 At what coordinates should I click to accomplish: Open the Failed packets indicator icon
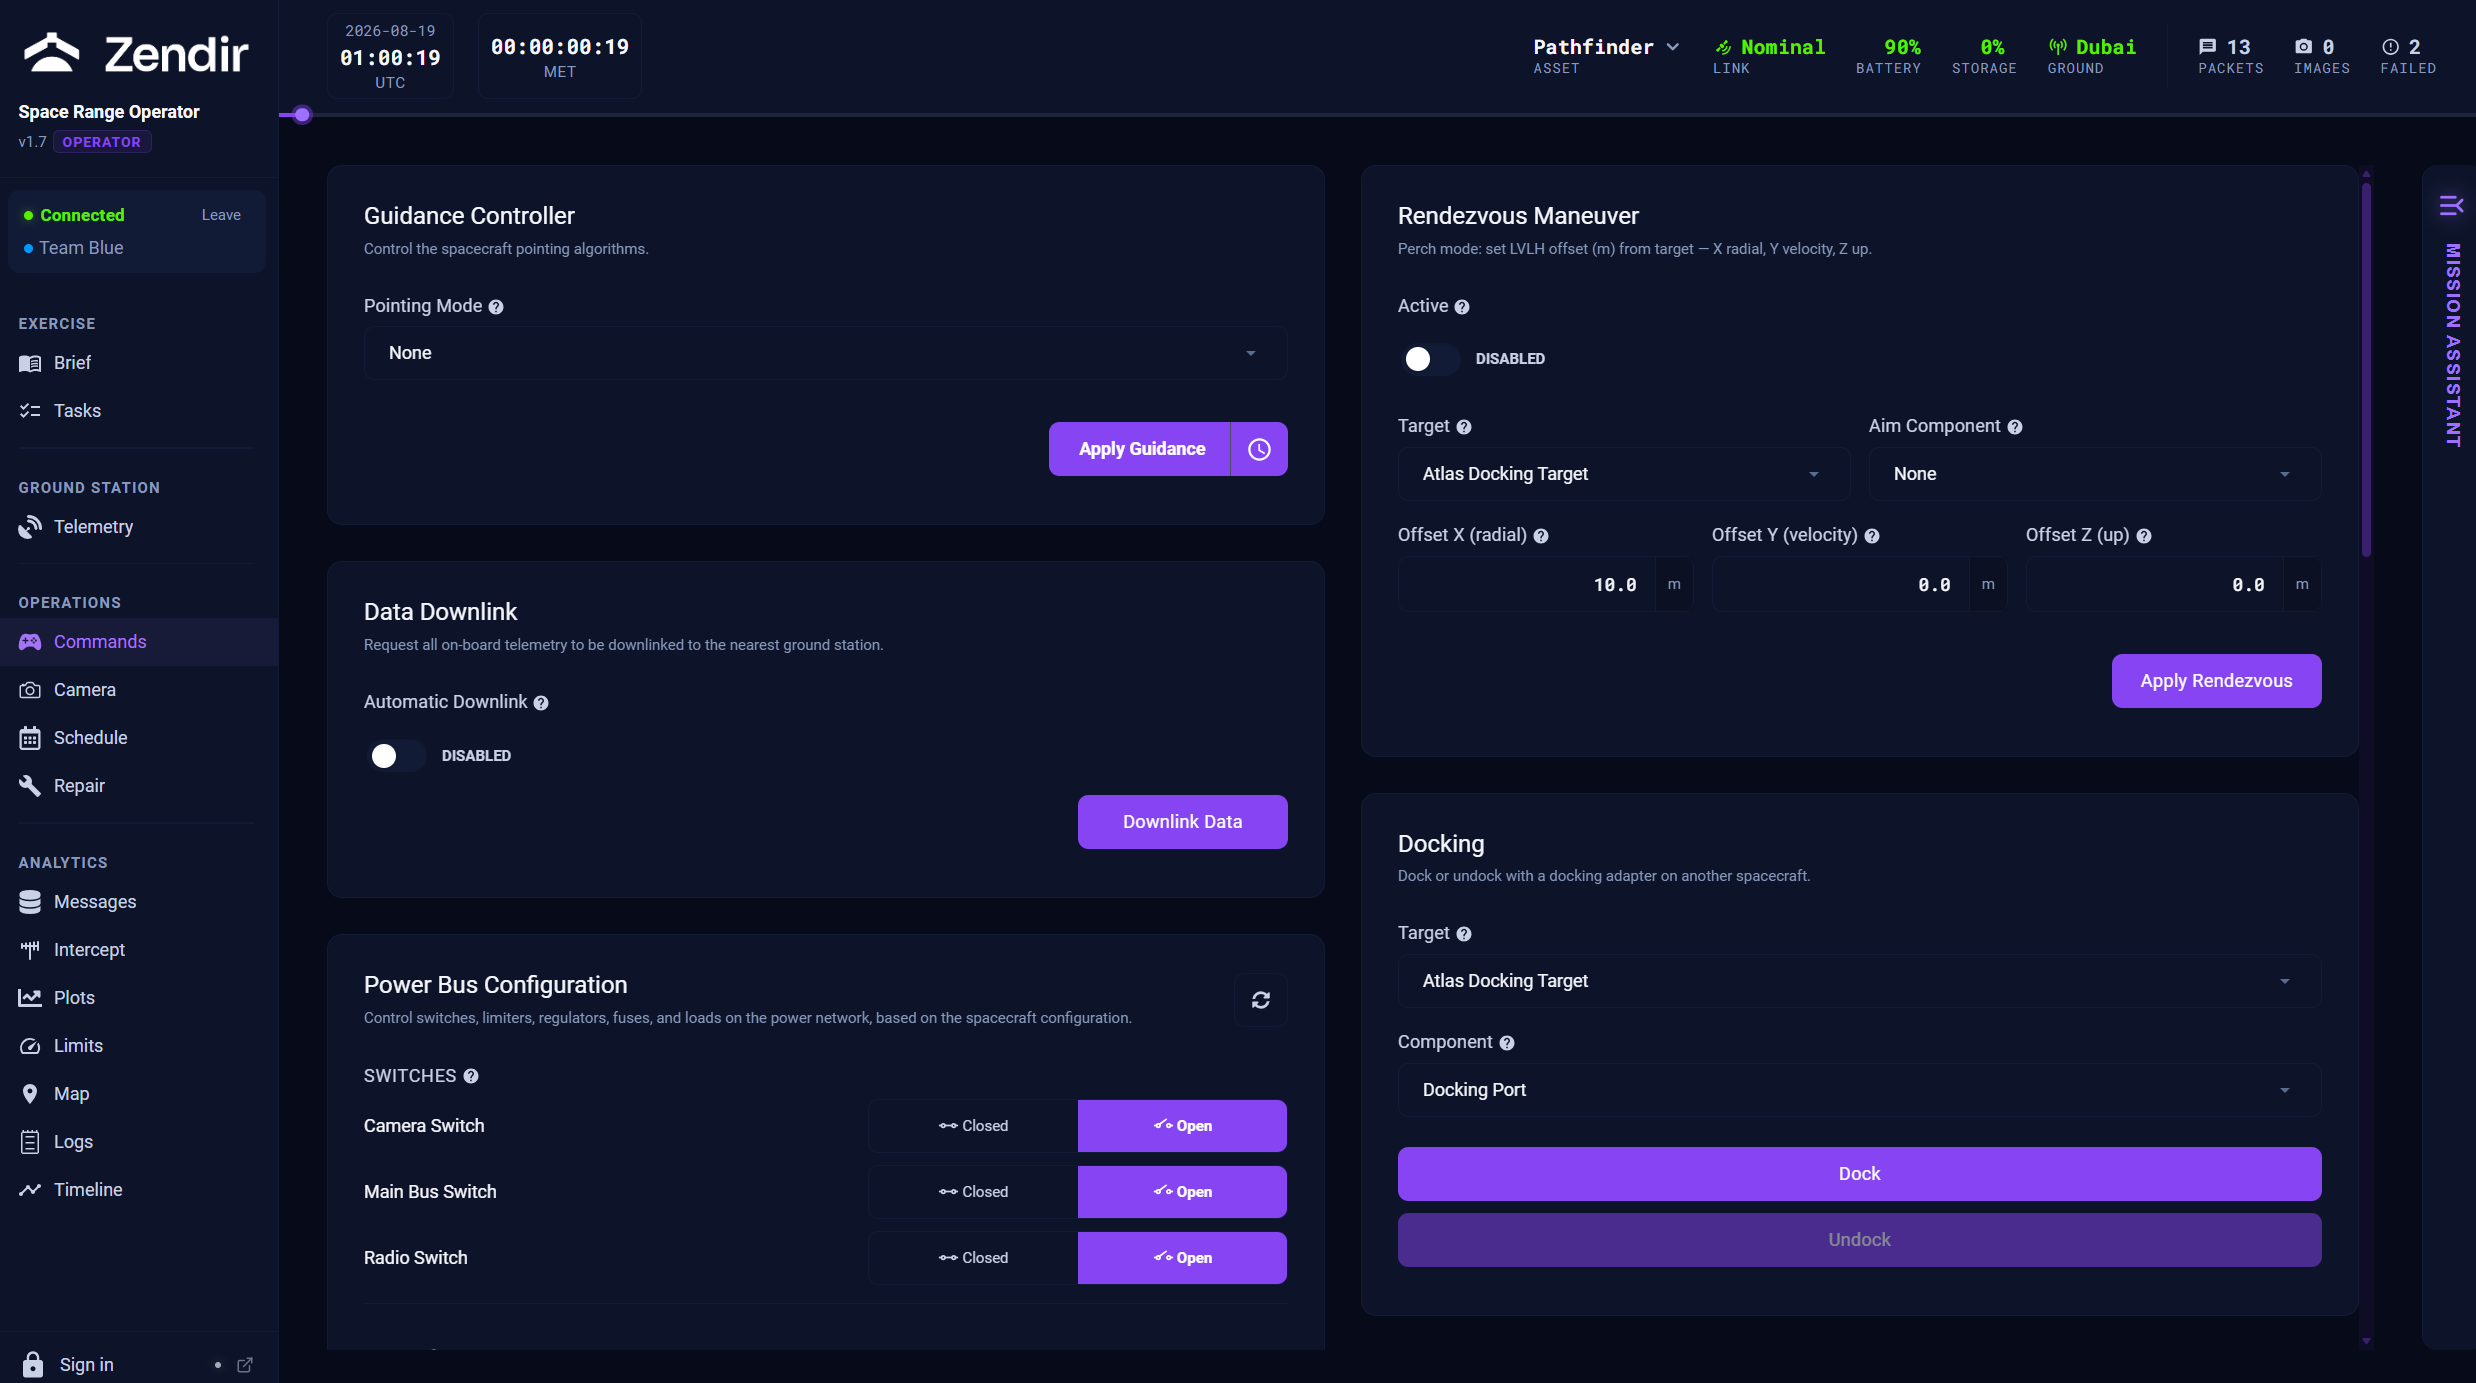coord(2390,47)
